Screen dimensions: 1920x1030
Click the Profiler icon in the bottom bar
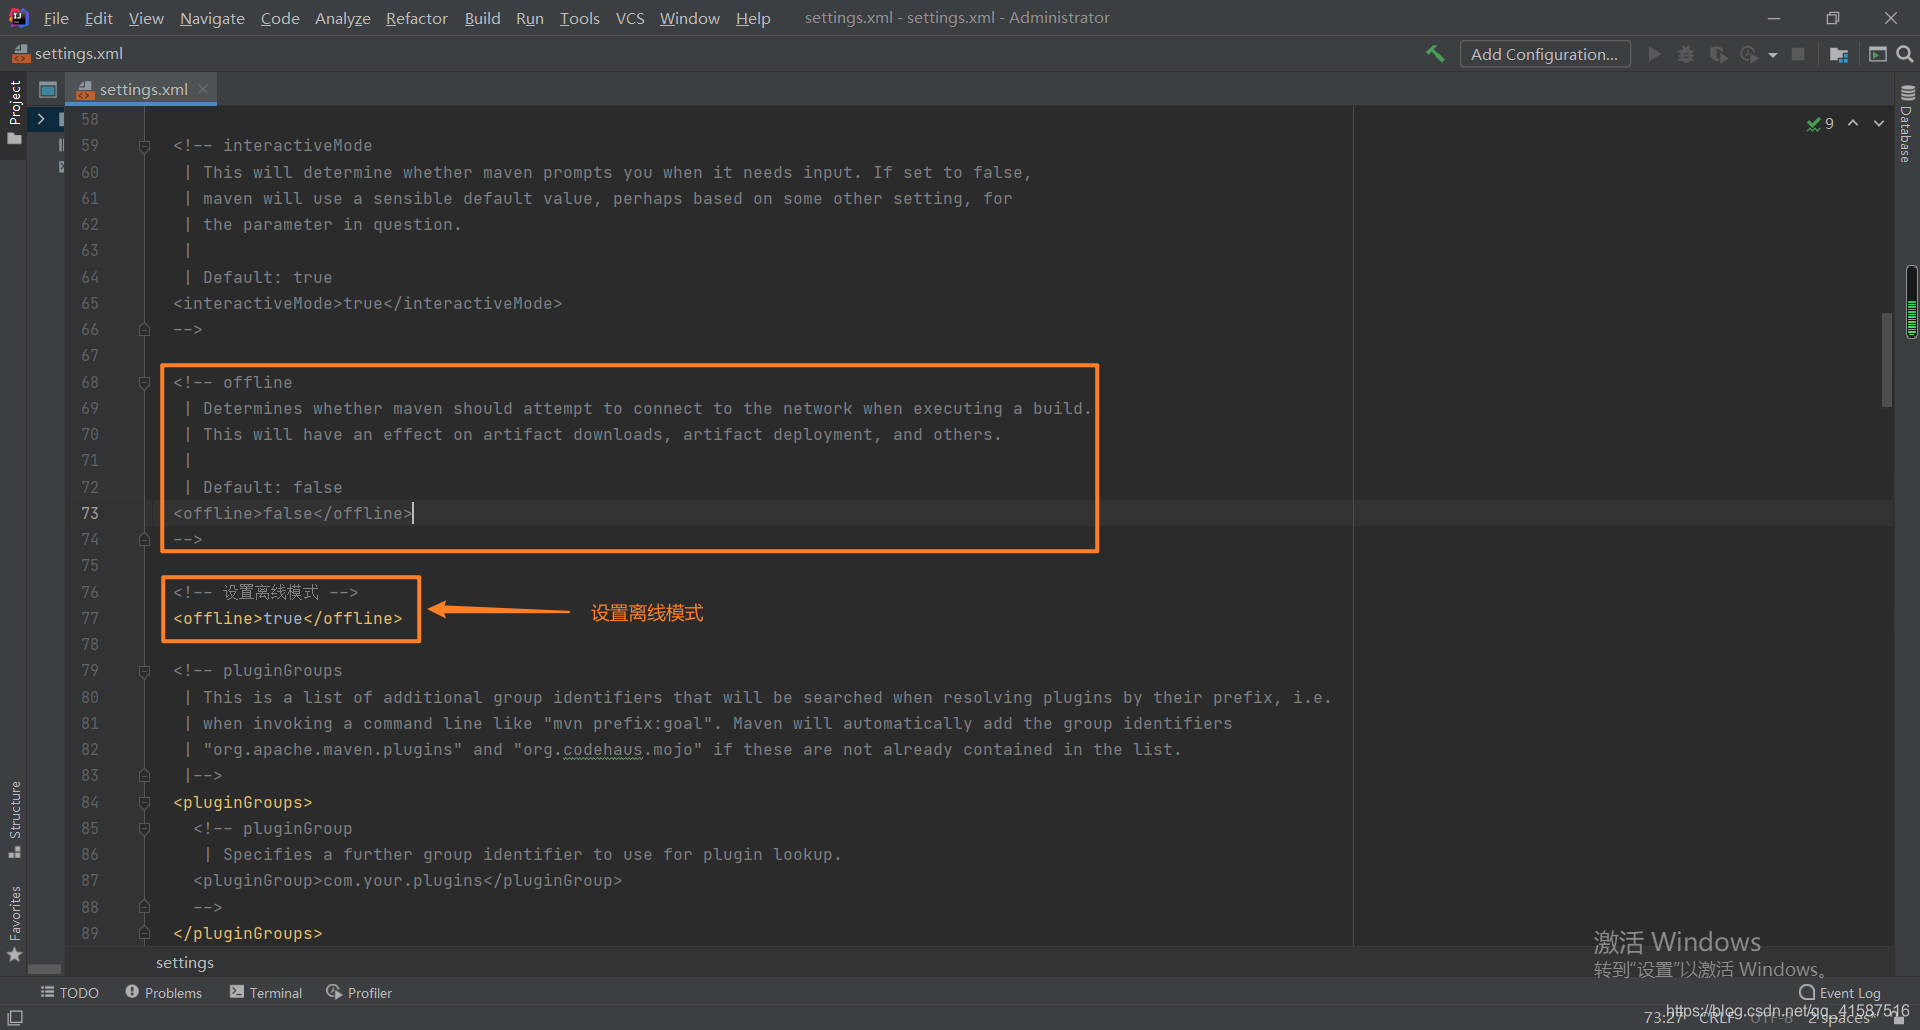358,992
